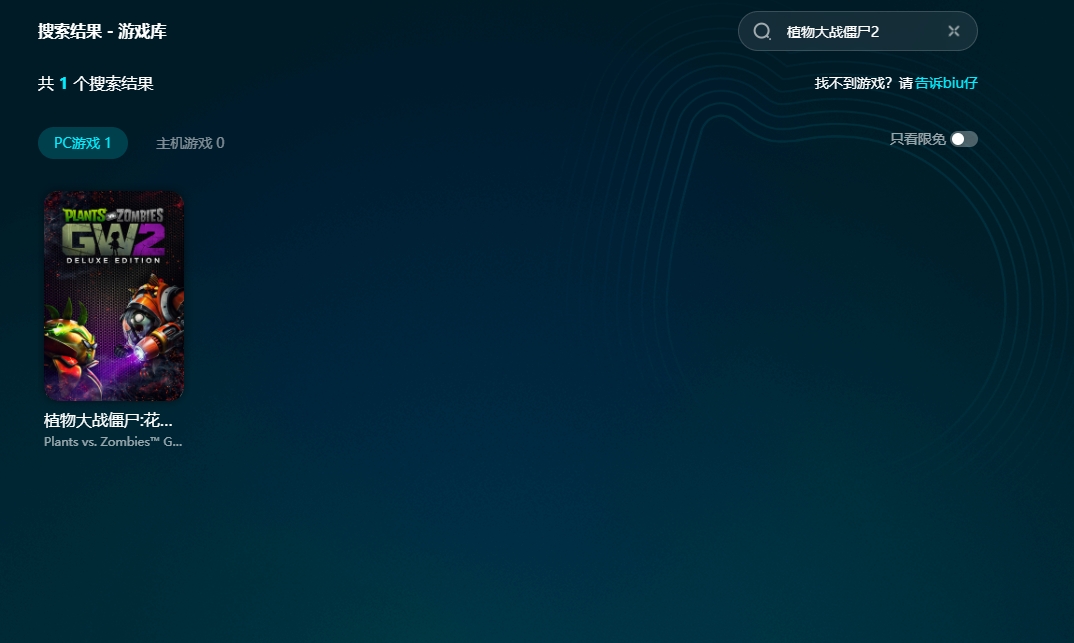Open the 主机游戏 tab
This screenshot has width=1074, height=643.
[190, 143]
